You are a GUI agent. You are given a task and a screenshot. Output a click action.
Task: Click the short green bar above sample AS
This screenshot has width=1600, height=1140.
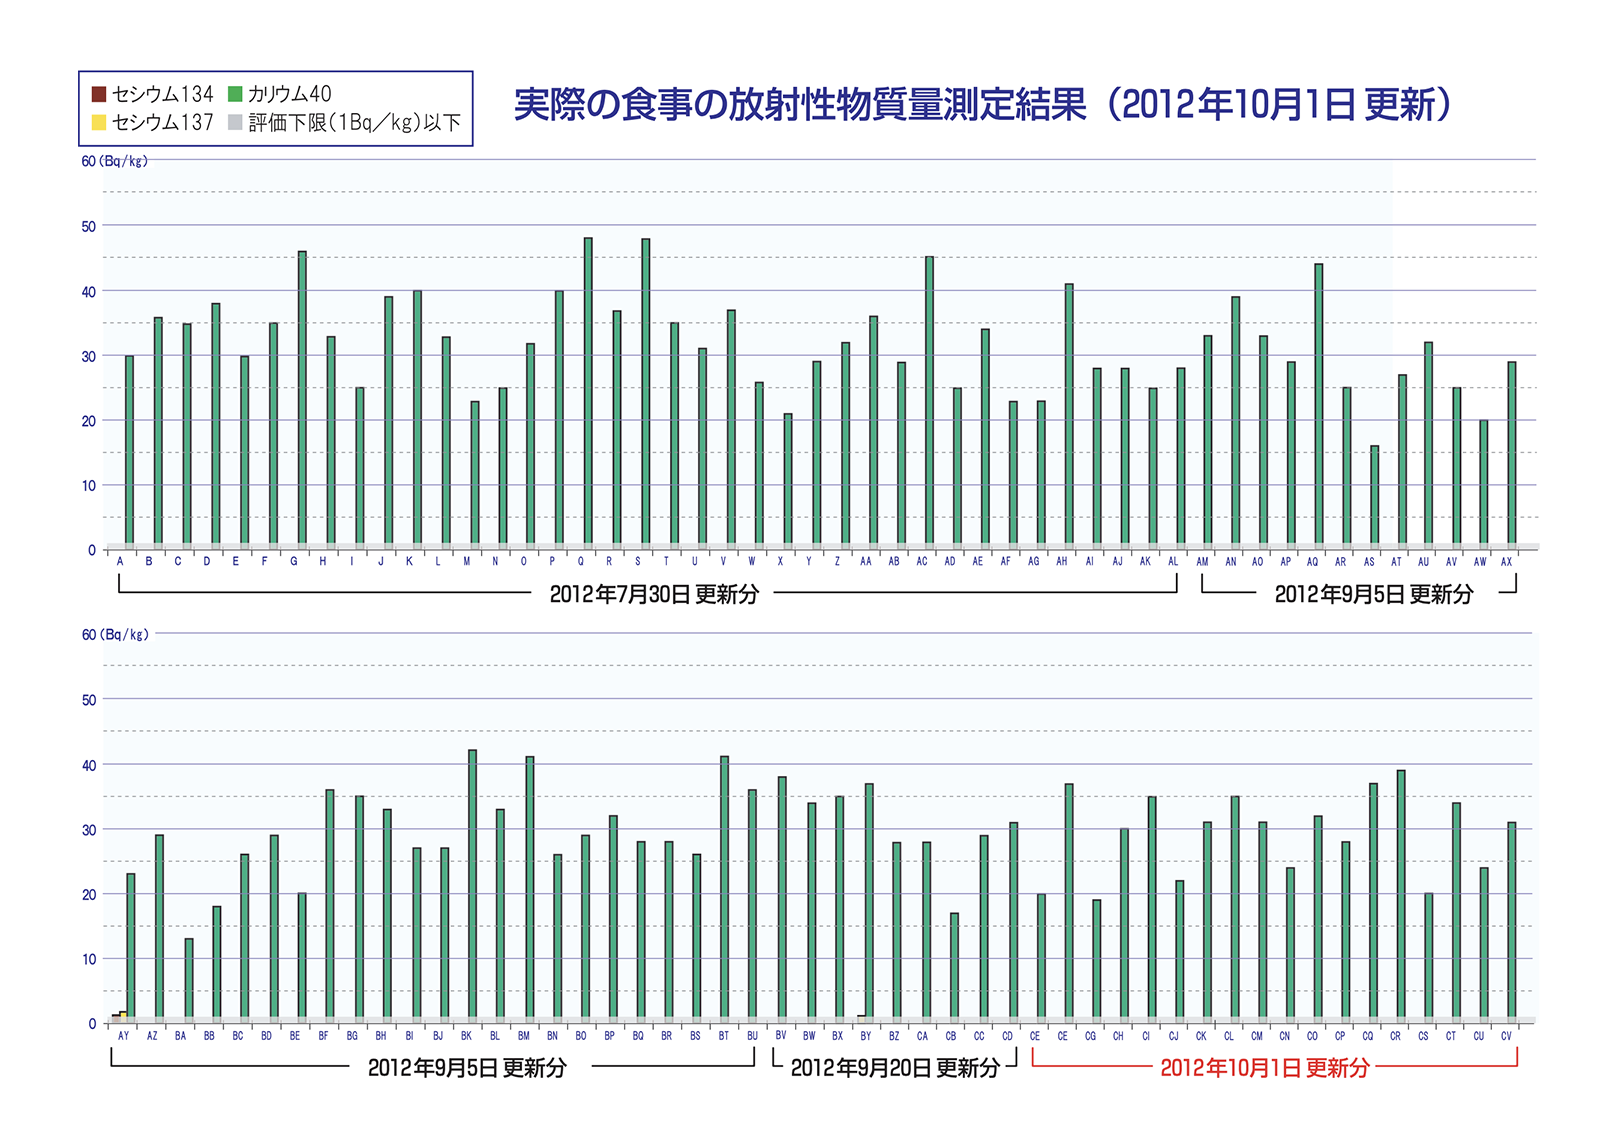tap(1375, 495)
